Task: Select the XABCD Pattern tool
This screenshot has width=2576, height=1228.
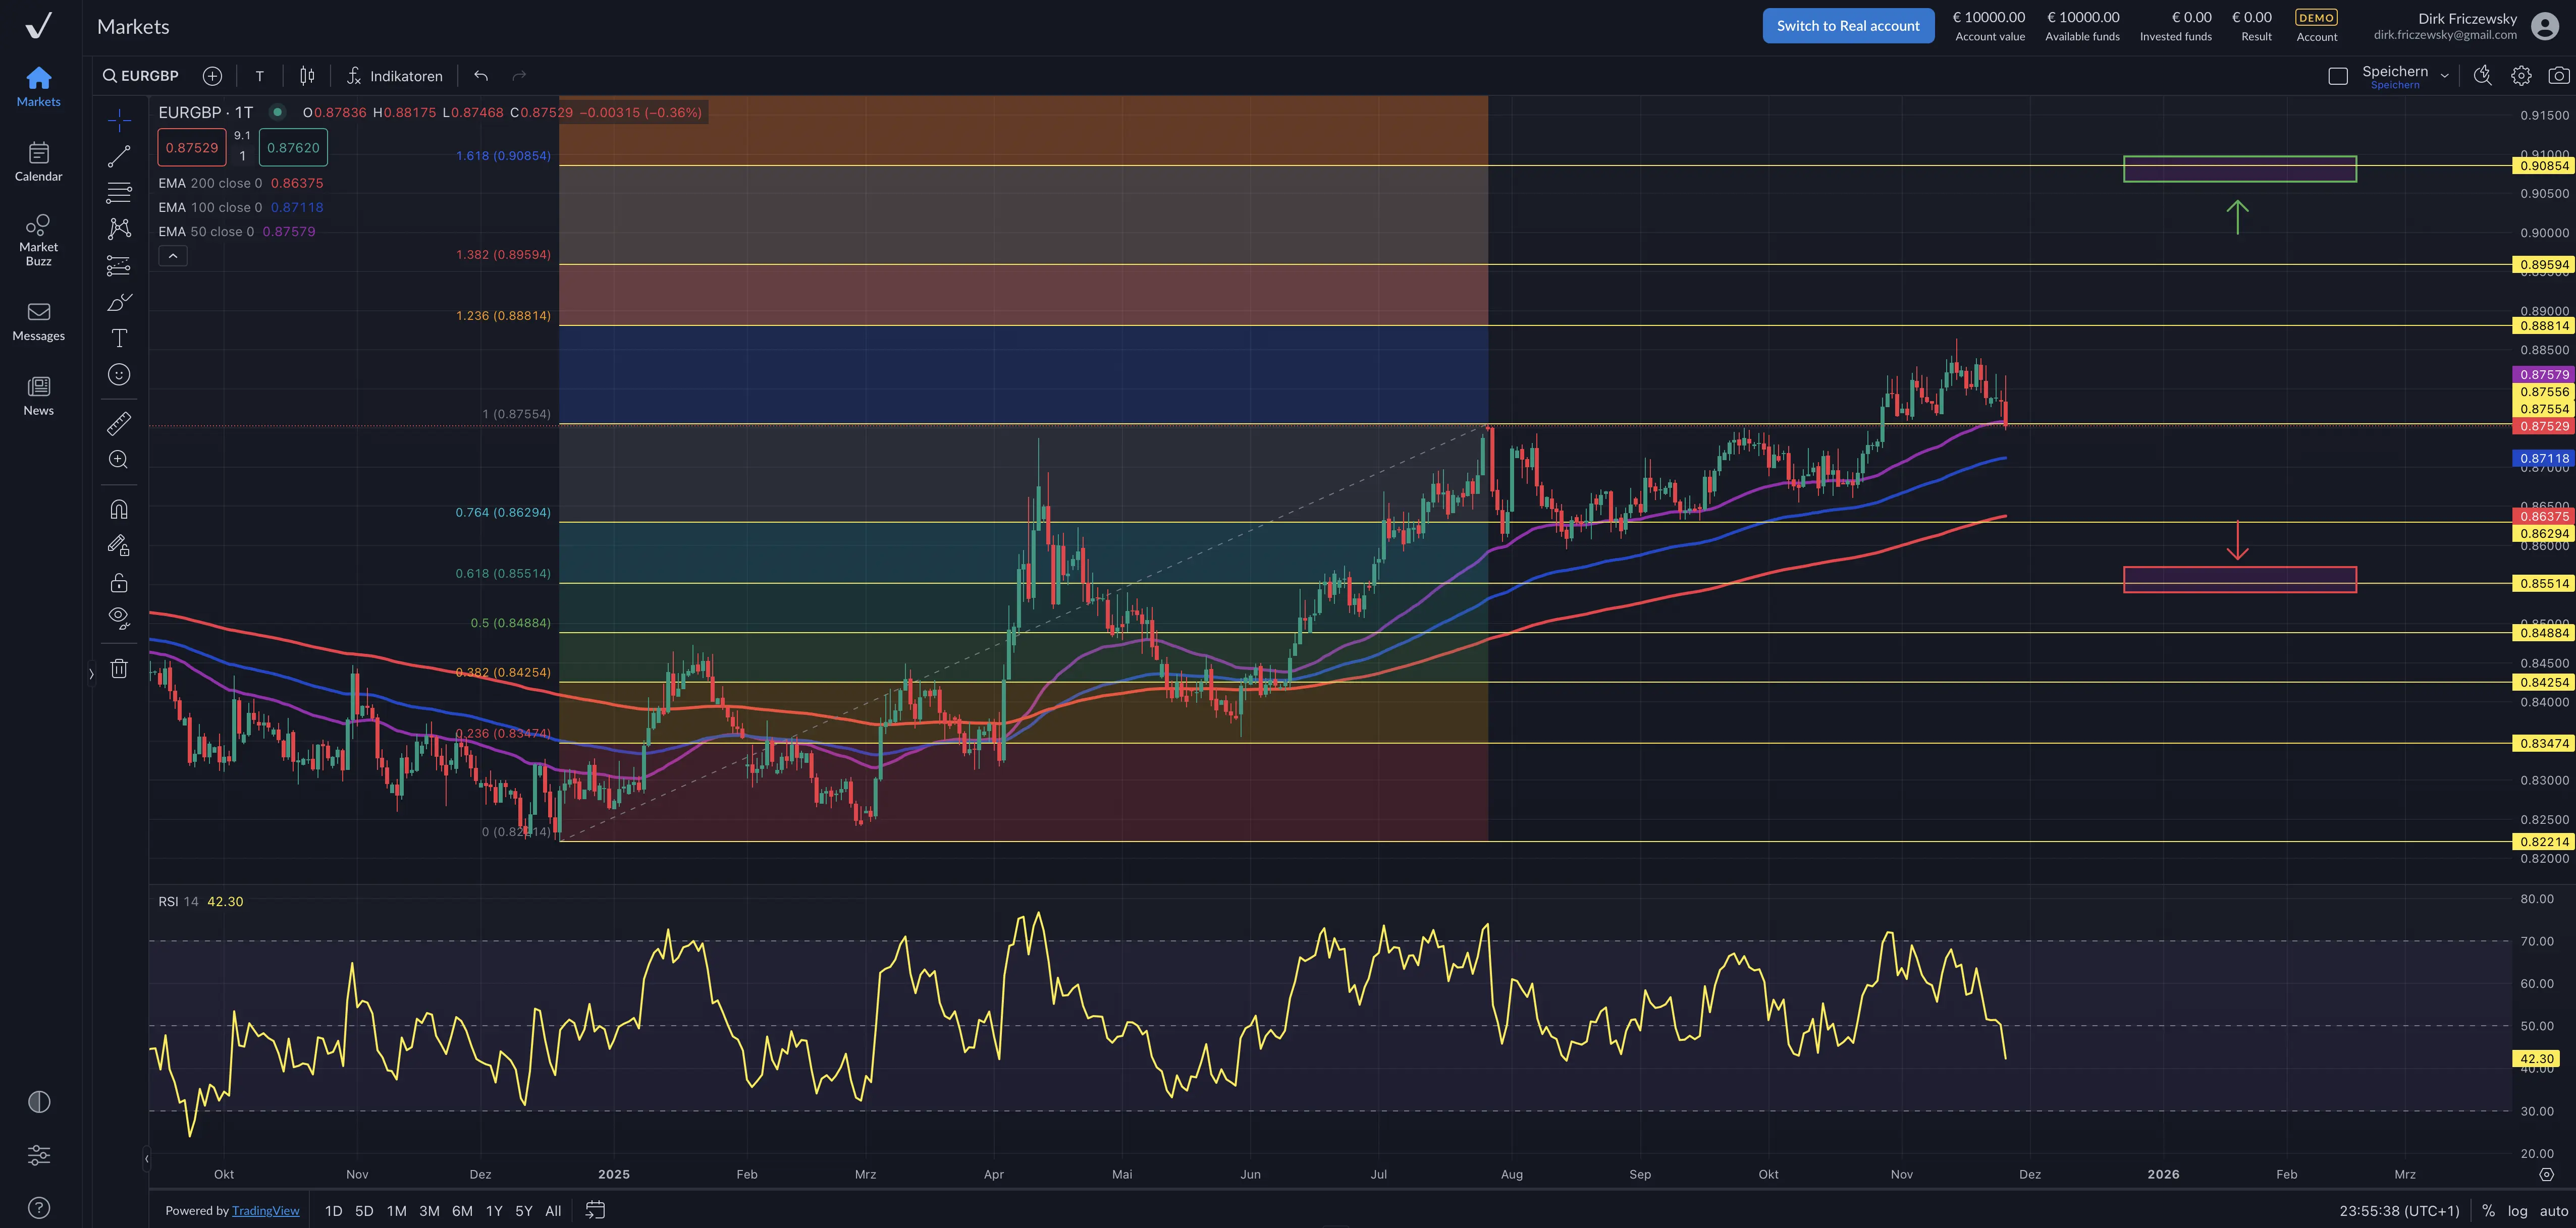Action: [x=119, y=229]
